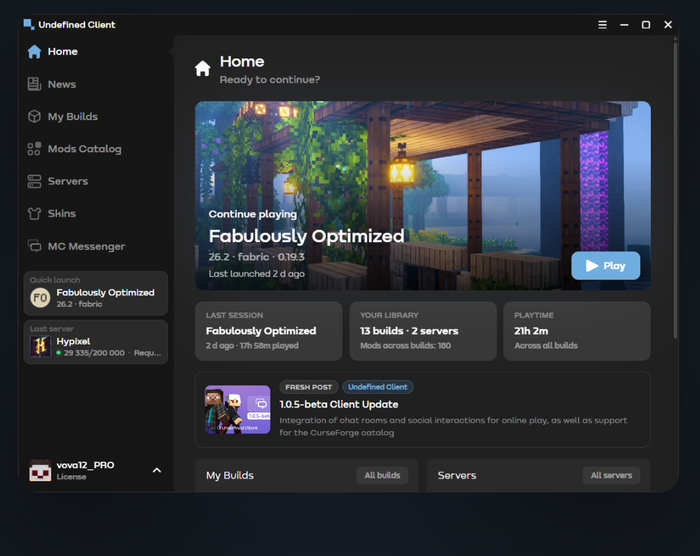This screenshot has height=556, width=700.
Task: Click "Mods across builds: 180" text
Action: click(x=405, y=346)
